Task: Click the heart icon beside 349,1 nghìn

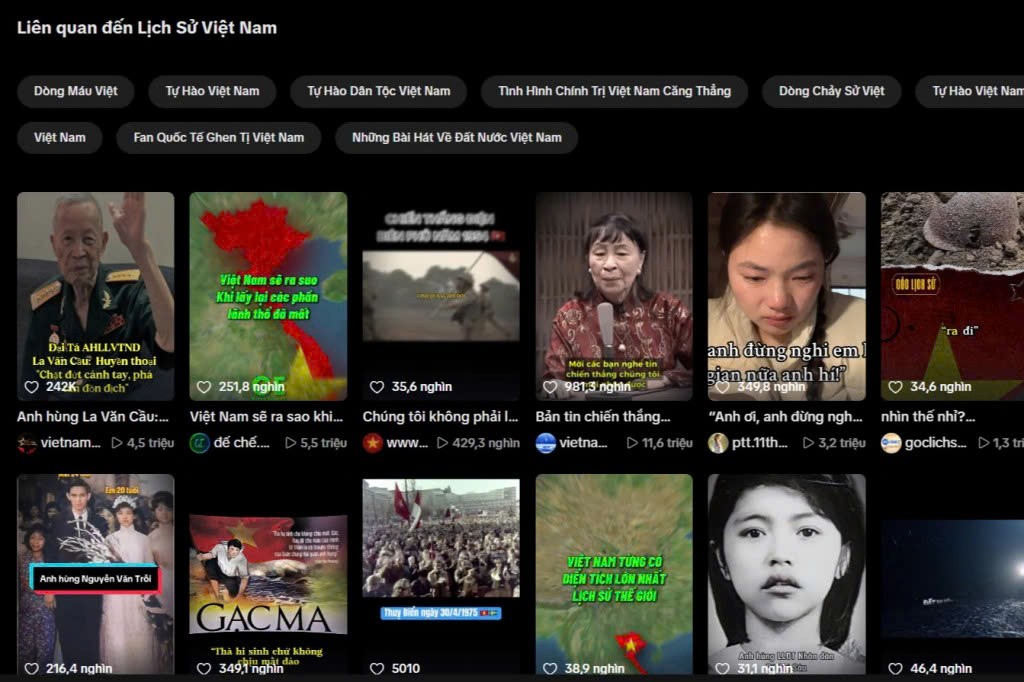Action: coord(204,668)
